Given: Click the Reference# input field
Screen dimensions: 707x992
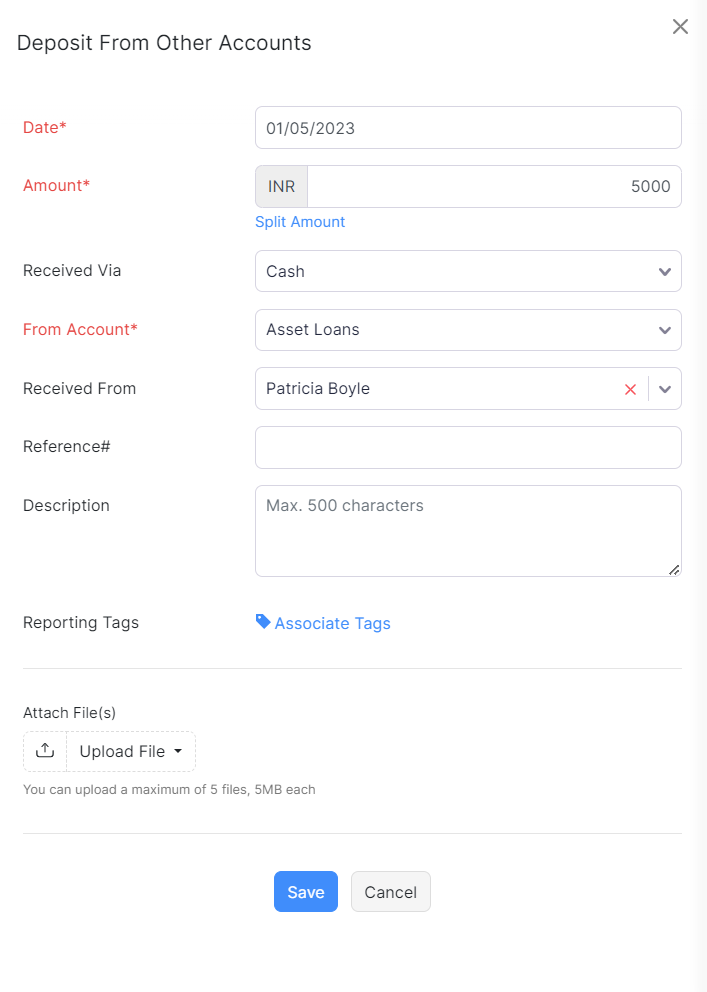Looking at the screenshot, I should coord(468,447).
